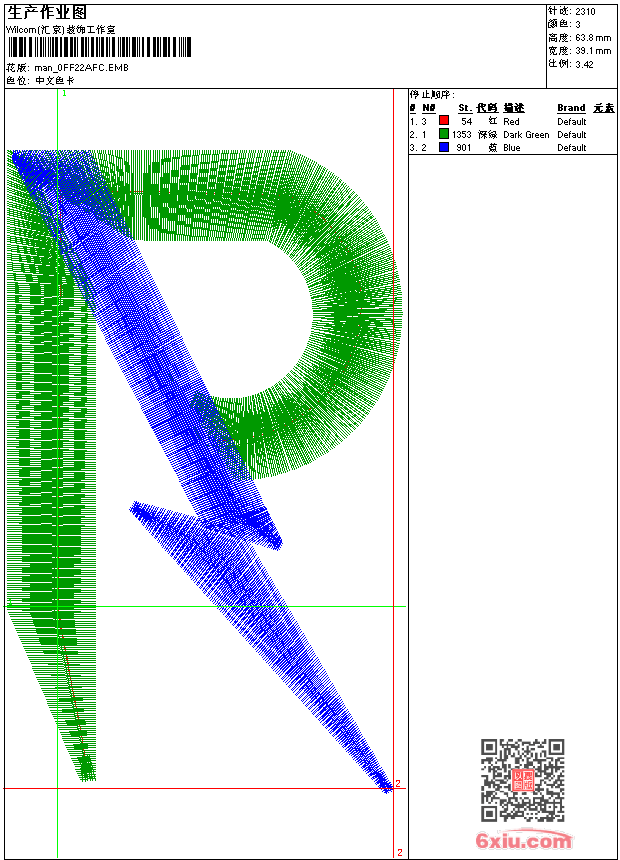Click the blue color swatch in list
This screenshot has width=620, height=860.
click(444, 147)
